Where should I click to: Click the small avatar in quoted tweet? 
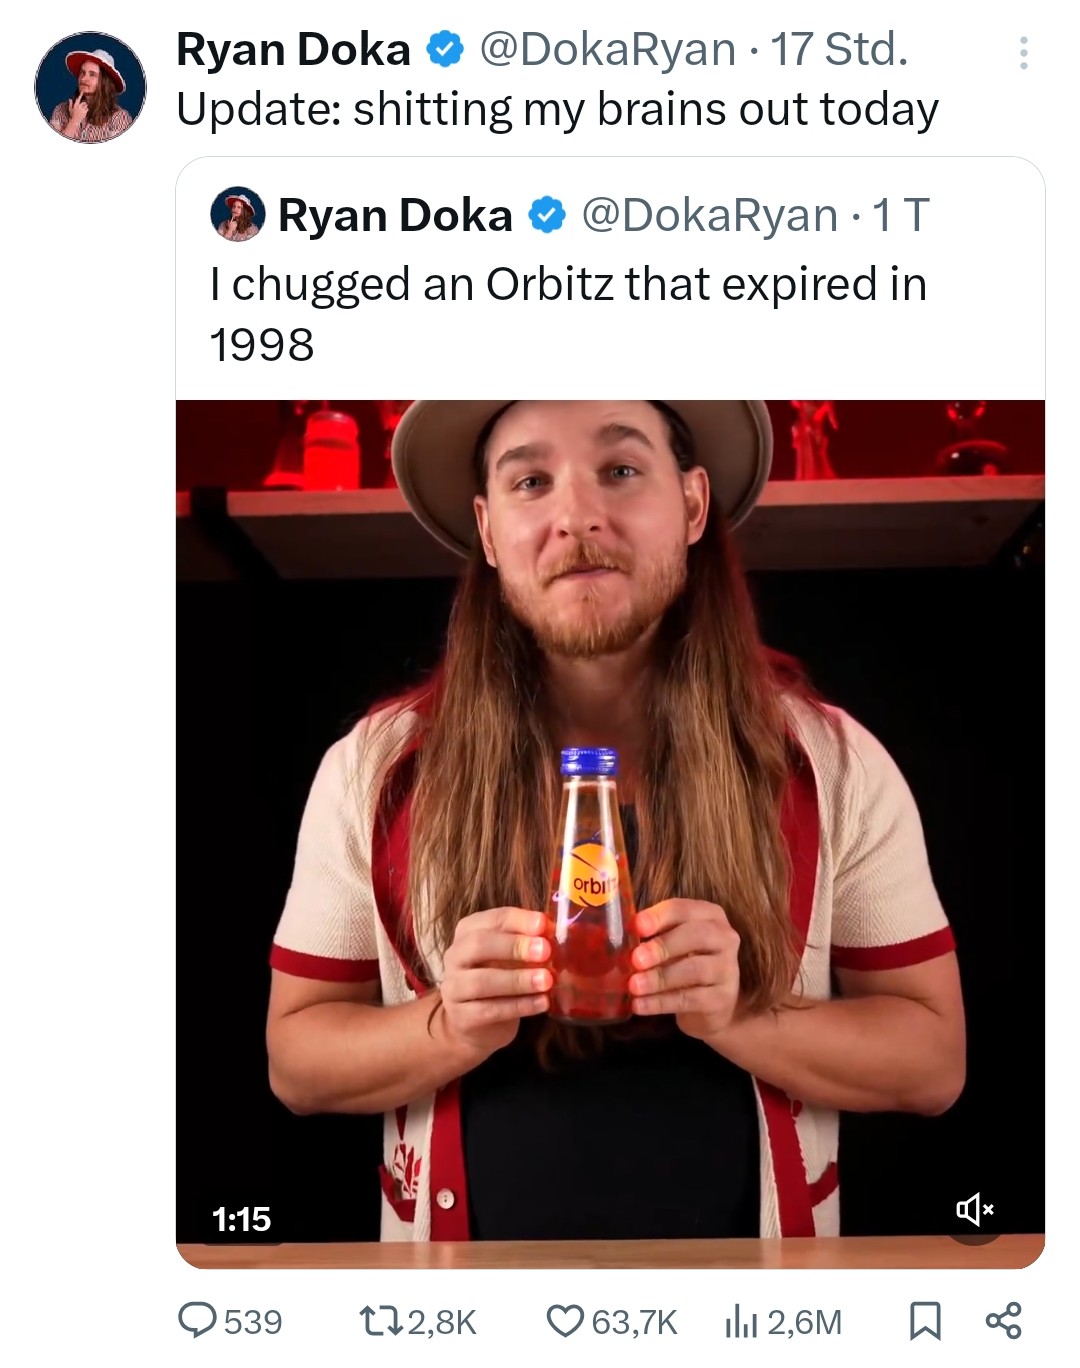click(237, 215)
